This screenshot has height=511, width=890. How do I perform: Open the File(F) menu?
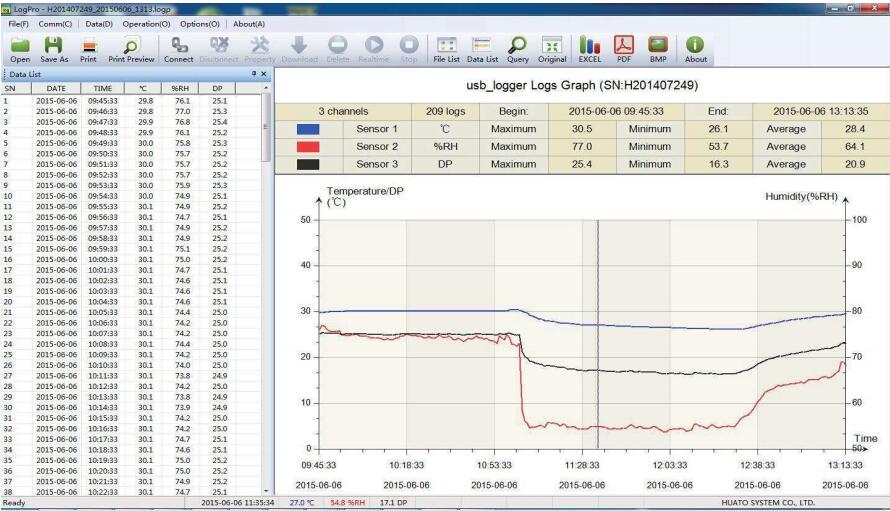pos(18,23)
